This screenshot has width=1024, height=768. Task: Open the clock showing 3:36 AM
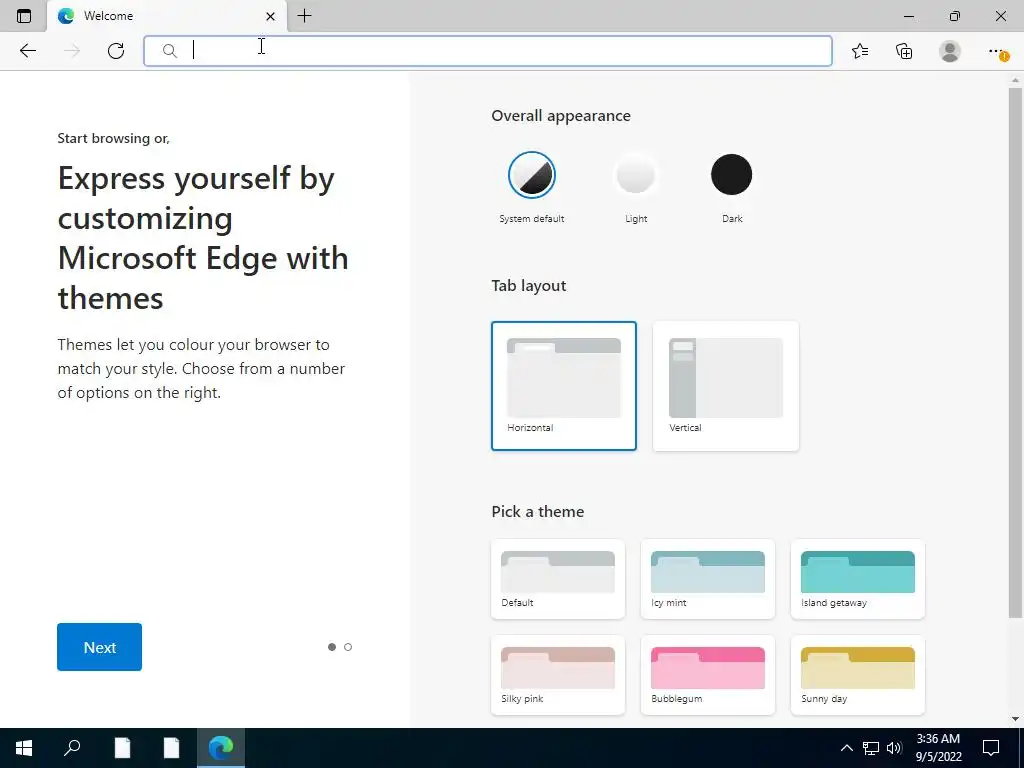click(x=938, y=748)
